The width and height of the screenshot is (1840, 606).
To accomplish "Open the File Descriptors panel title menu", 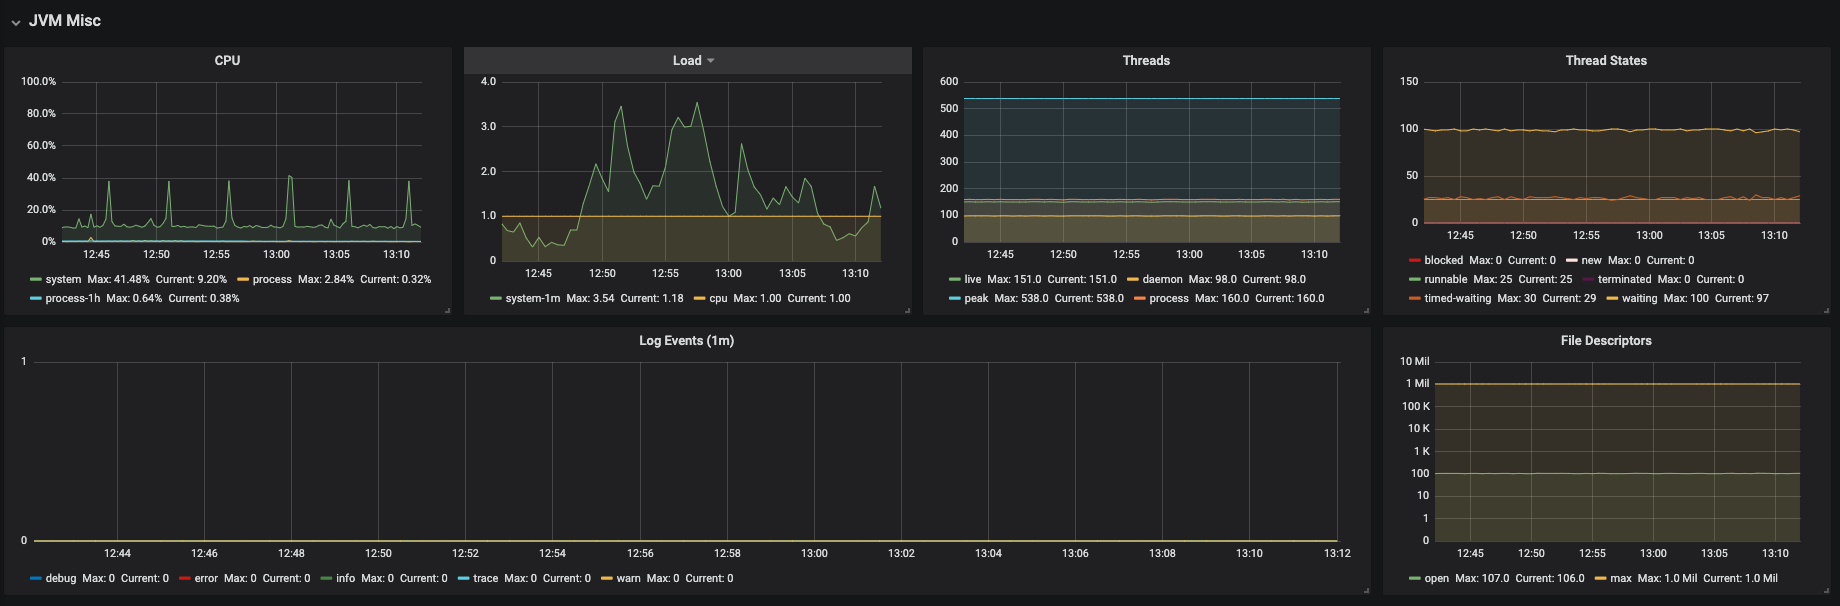I will point(1606,341).
